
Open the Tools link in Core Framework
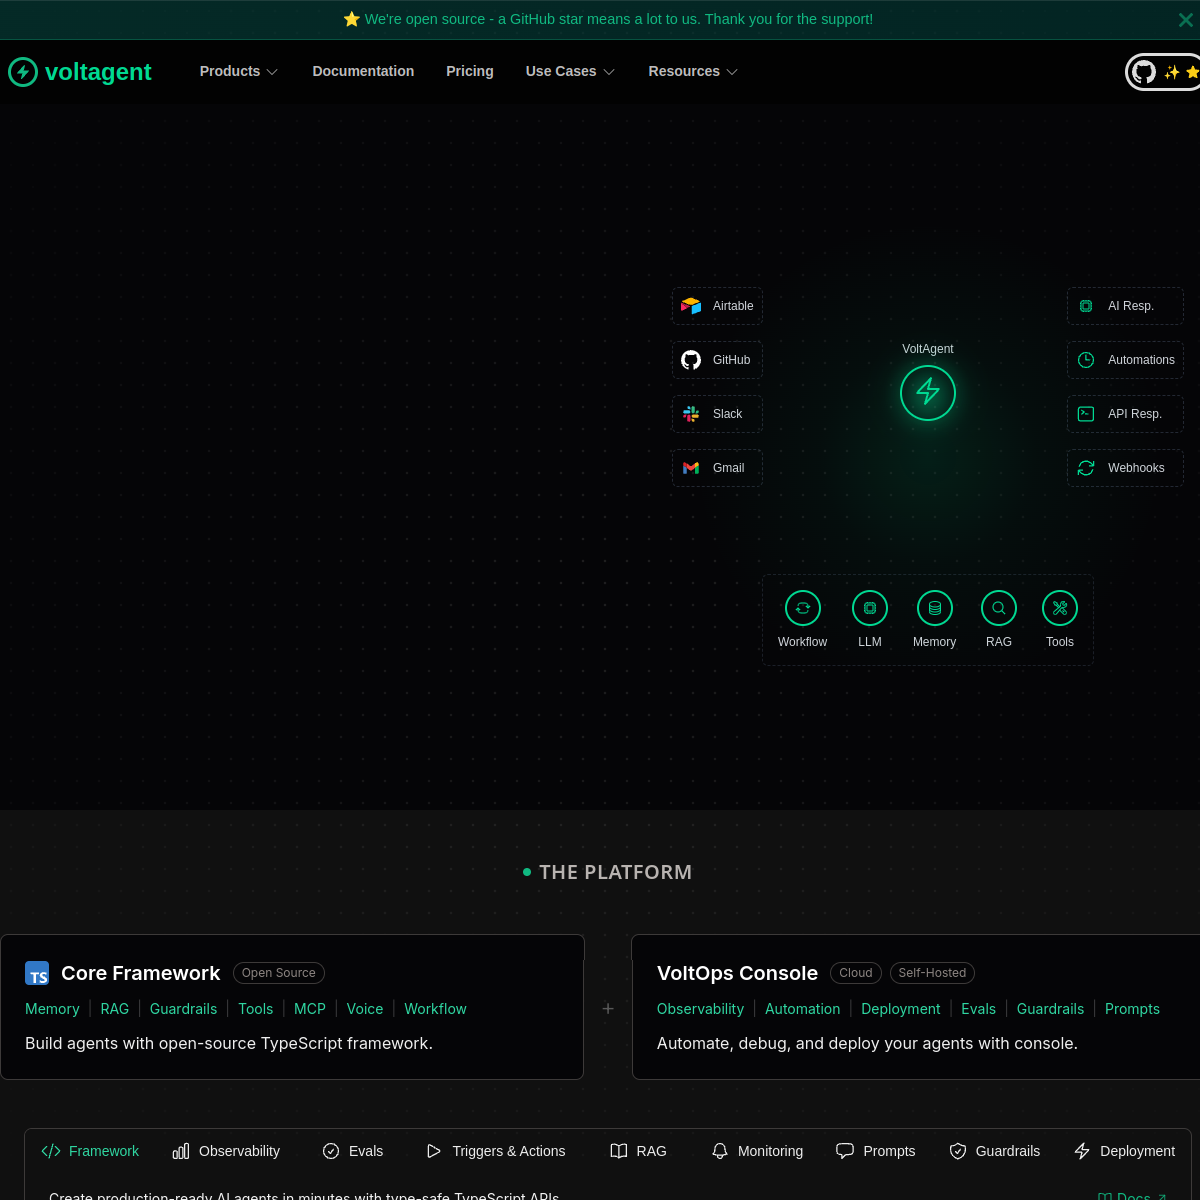256,1009
